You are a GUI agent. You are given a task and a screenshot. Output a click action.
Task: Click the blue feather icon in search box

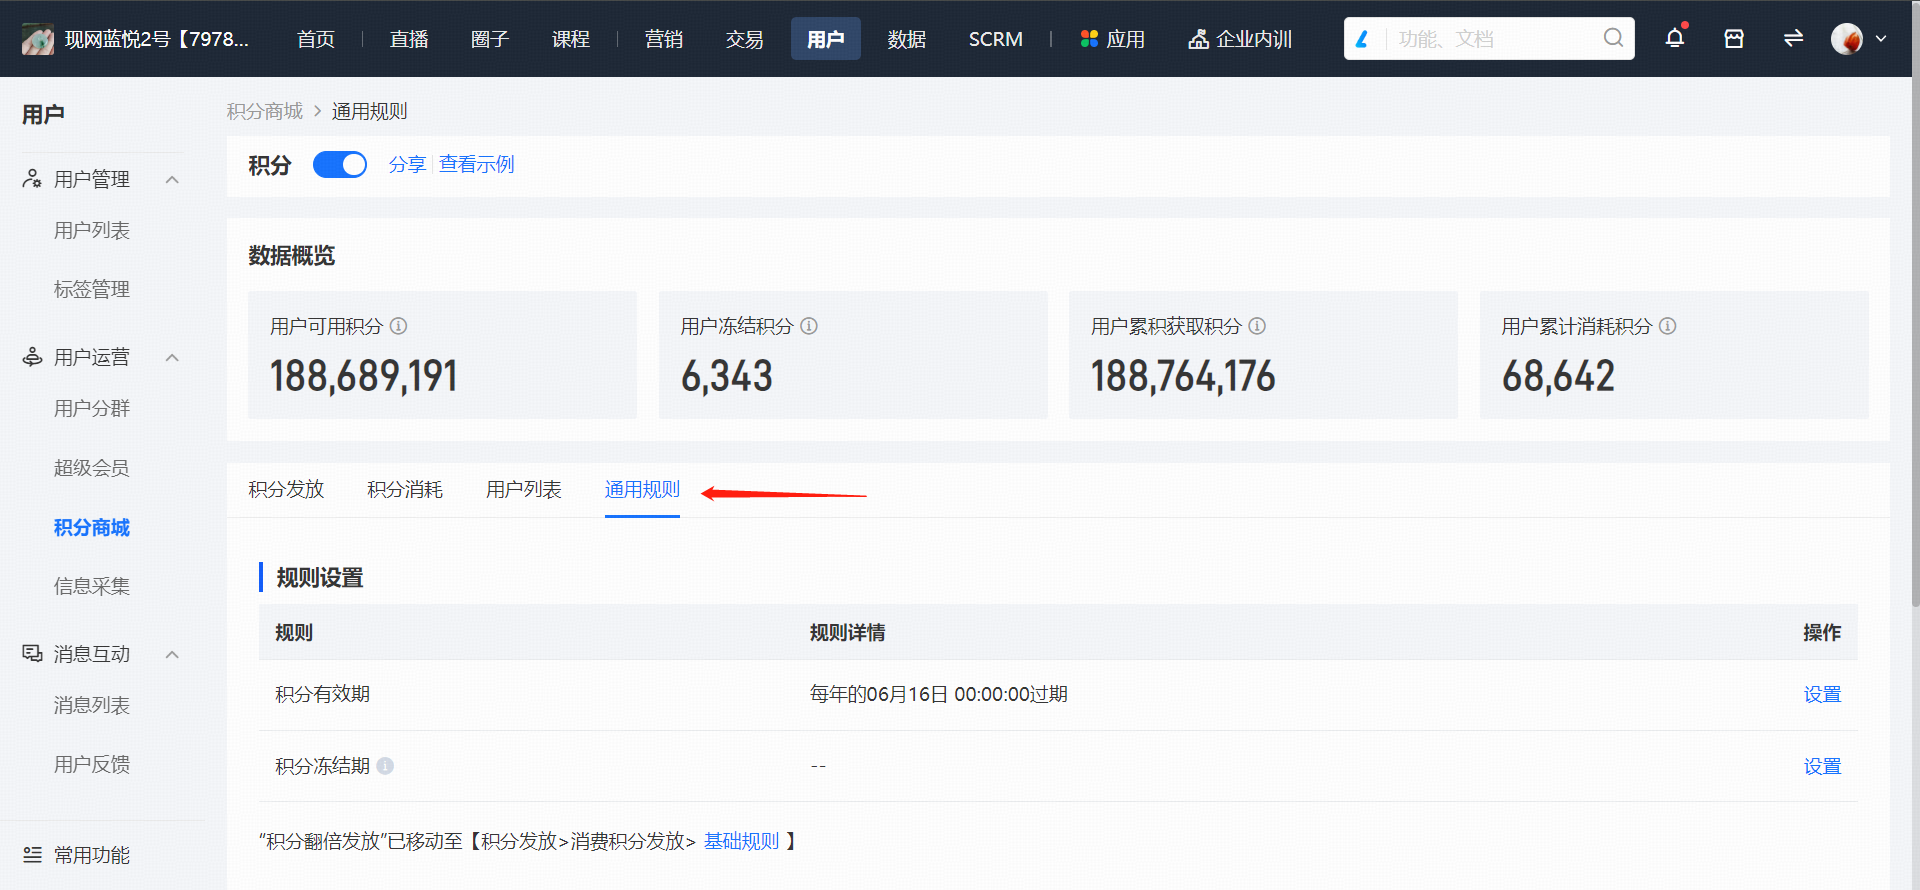tap(1362, 39)
